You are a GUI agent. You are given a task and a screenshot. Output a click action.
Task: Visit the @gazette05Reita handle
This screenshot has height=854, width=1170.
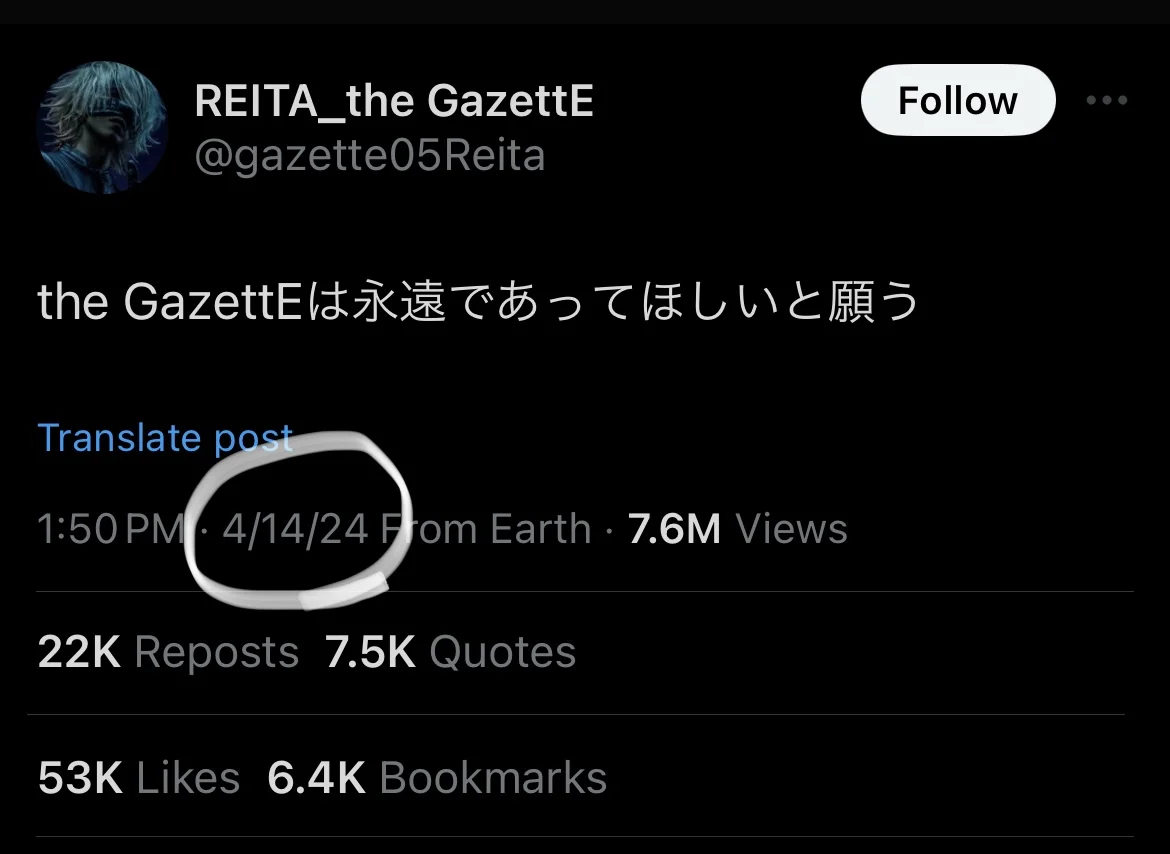[x=369, y=156]
